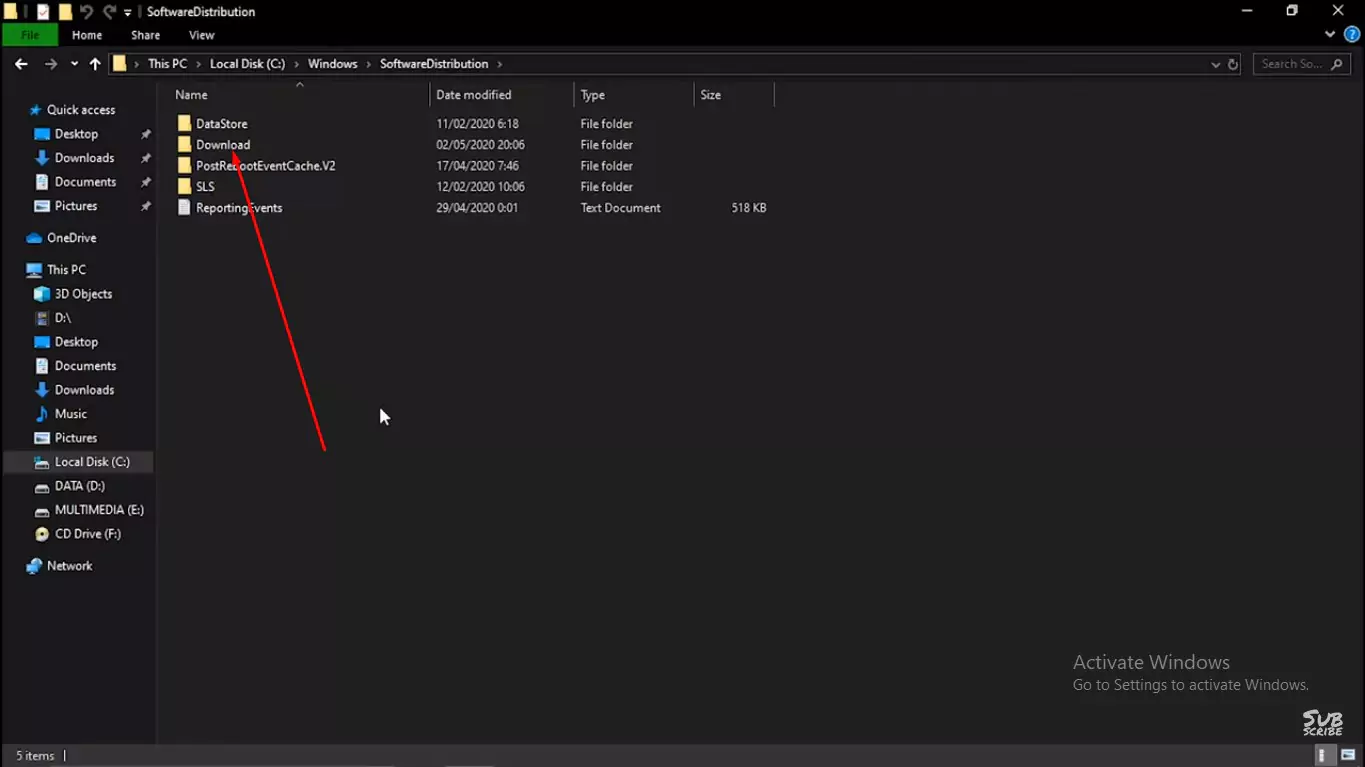Switch to Large icons view in status bar

(1347, 756)
